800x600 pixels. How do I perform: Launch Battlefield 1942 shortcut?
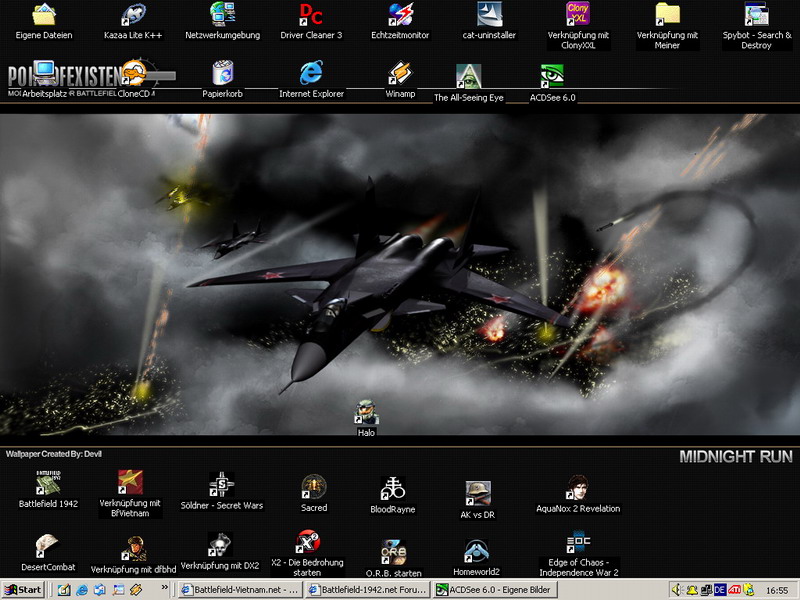[x=48, y=483]
